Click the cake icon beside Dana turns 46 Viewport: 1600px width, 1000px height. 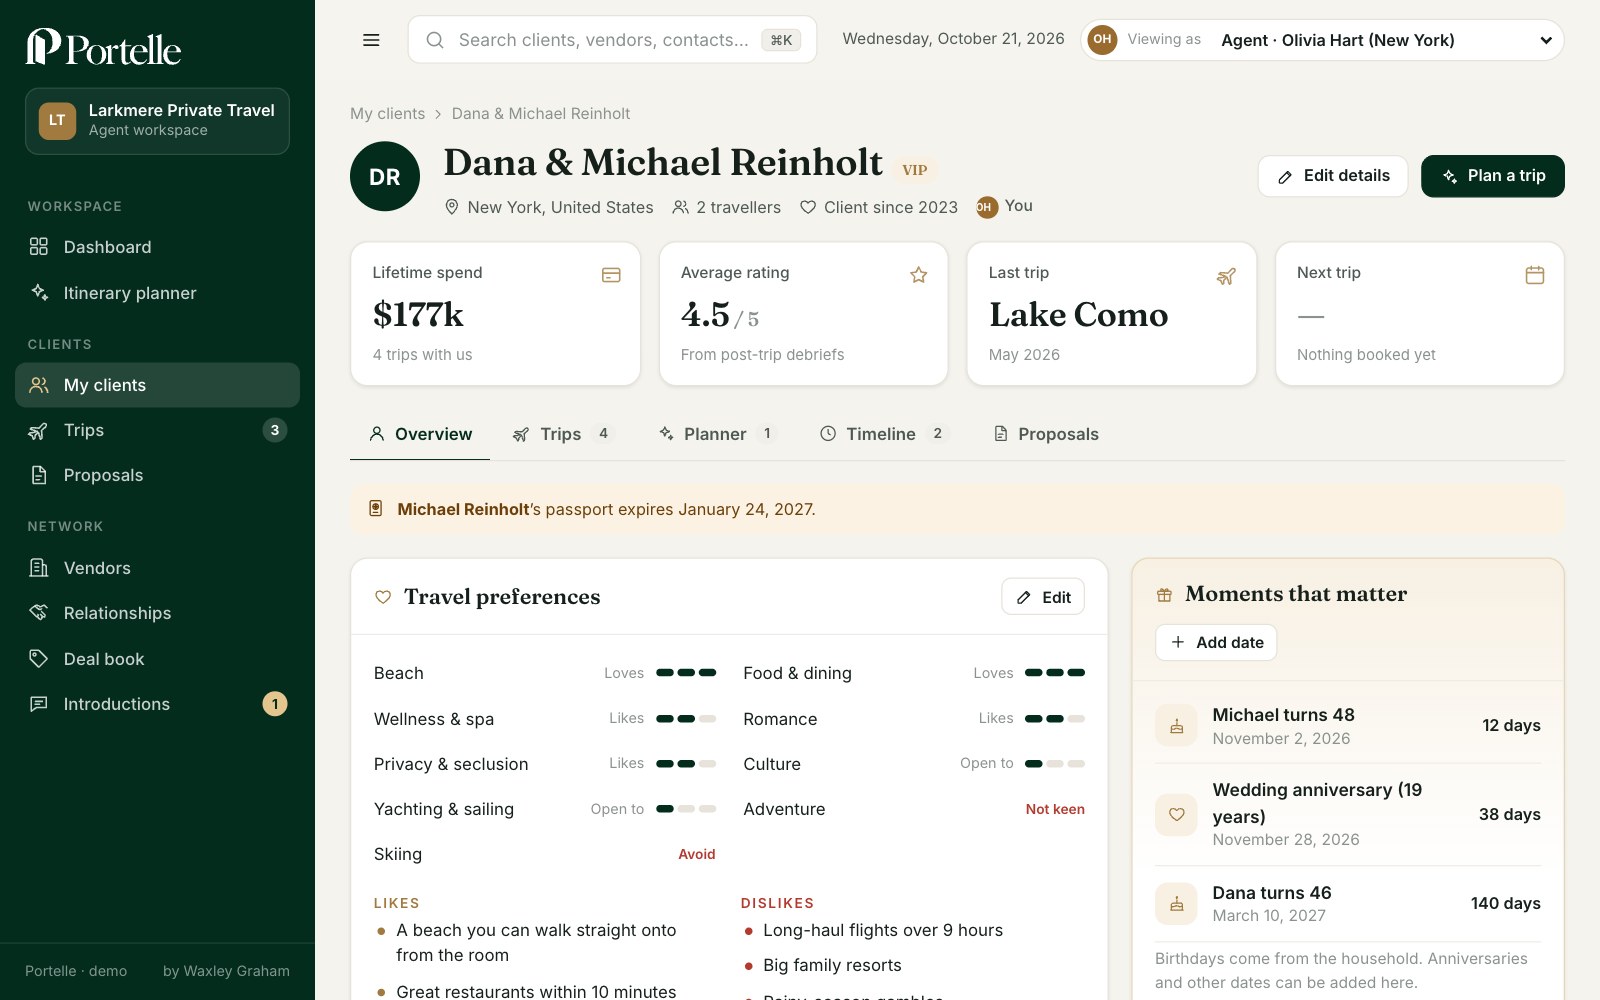[x=1177, y=904]
